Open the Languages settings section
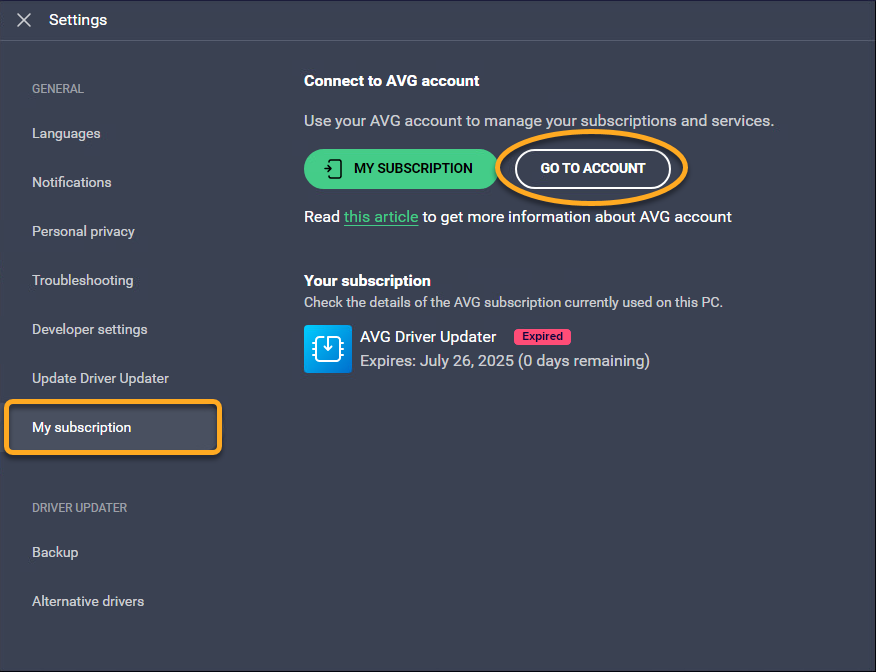Screen dimensions: 876x672 pos(66,134)
